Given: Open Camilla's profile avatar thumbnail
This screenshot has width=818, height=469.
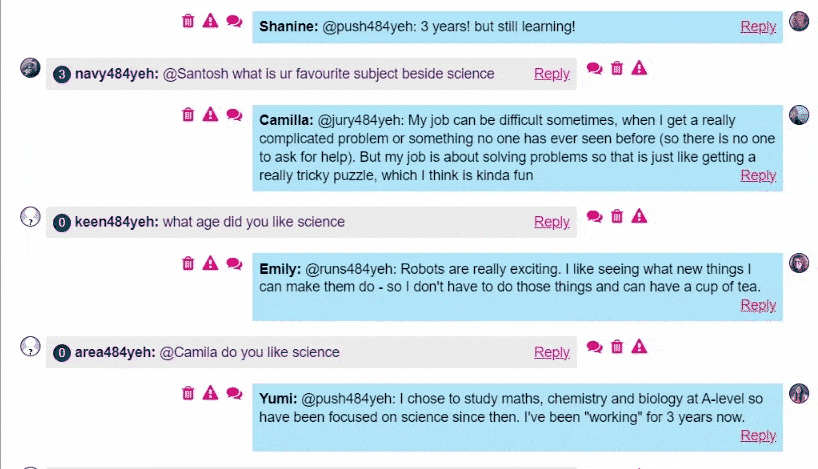Looking at the screenshot, I should 799,115.
